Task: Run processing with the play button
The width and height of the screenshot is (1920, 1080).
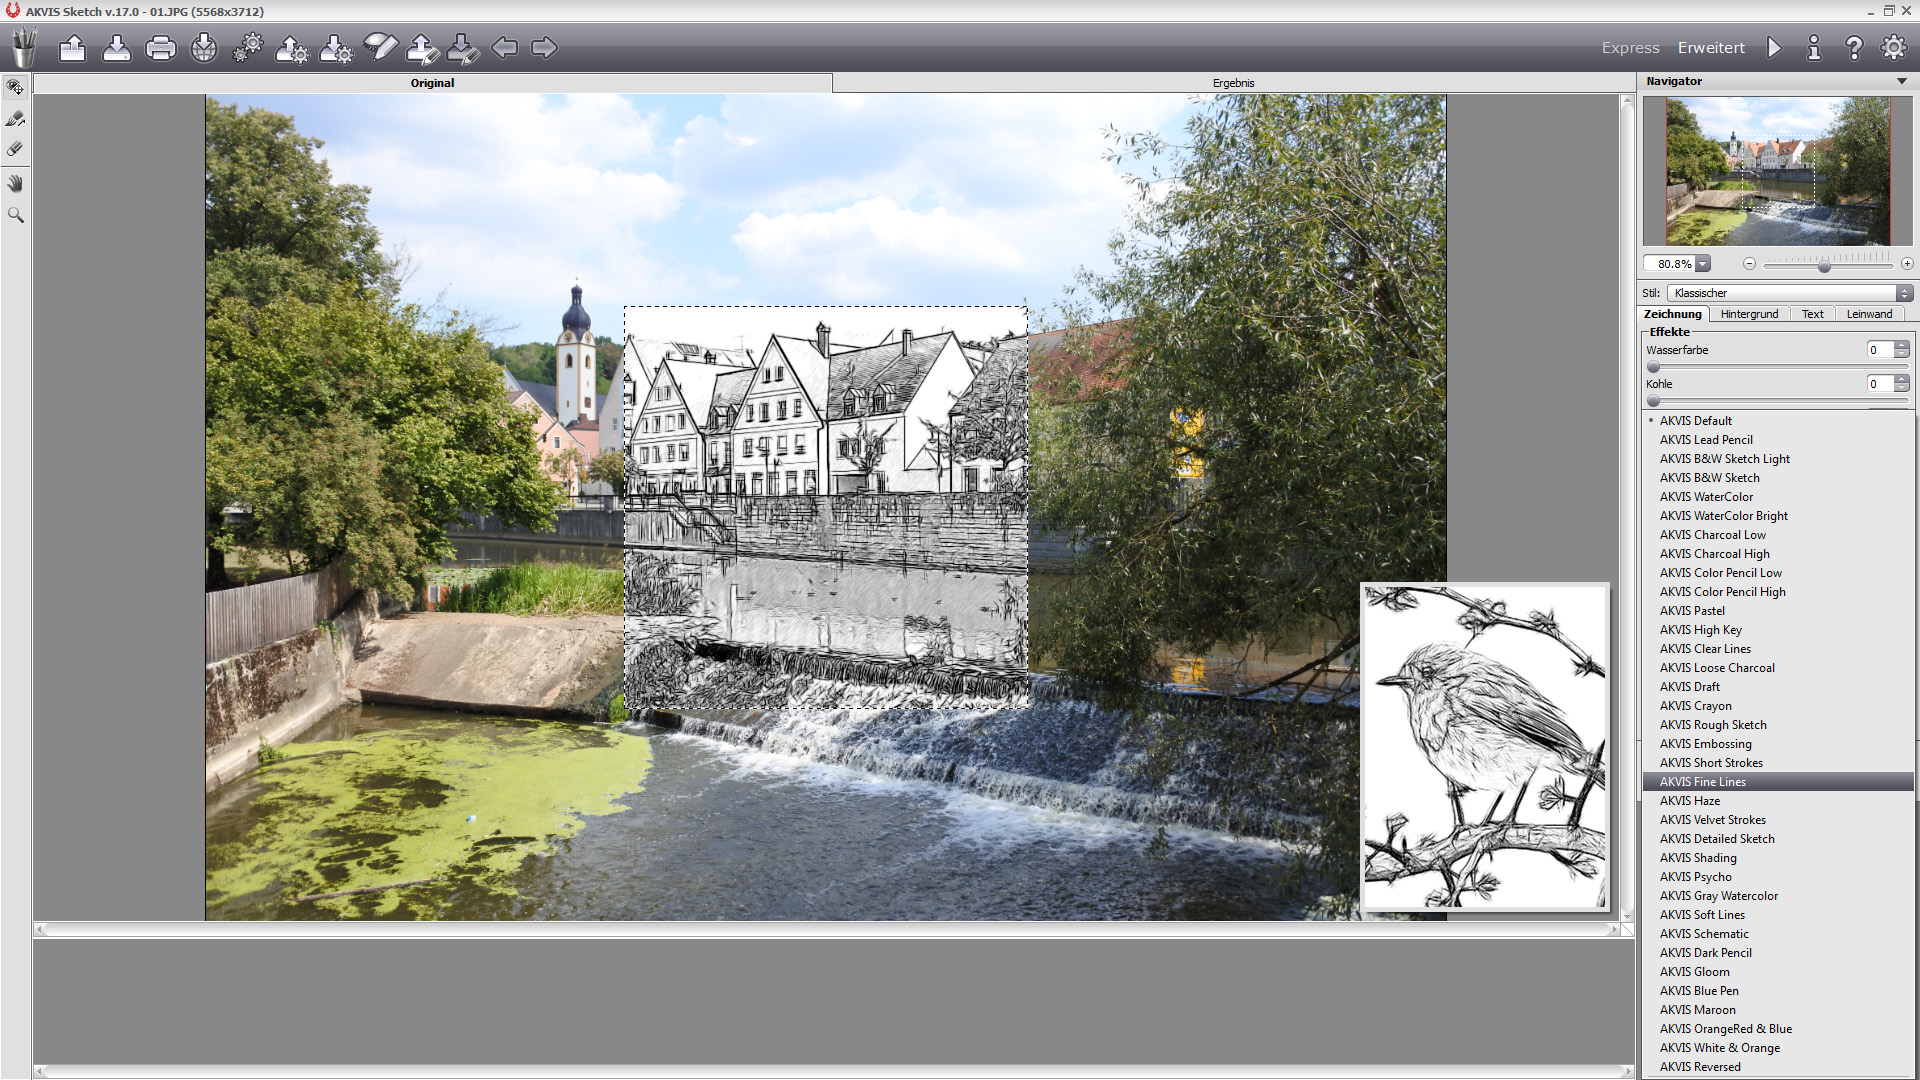Action: pyautogui.click(x=1774, y=48)
